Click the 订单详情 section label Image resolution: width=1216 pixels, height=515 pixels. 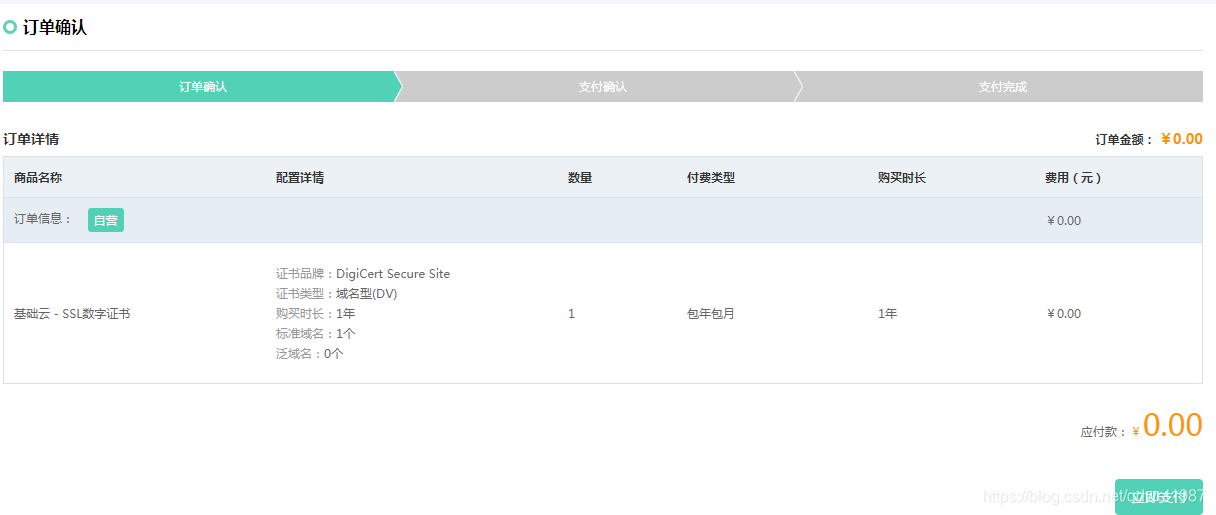point(31,139)
